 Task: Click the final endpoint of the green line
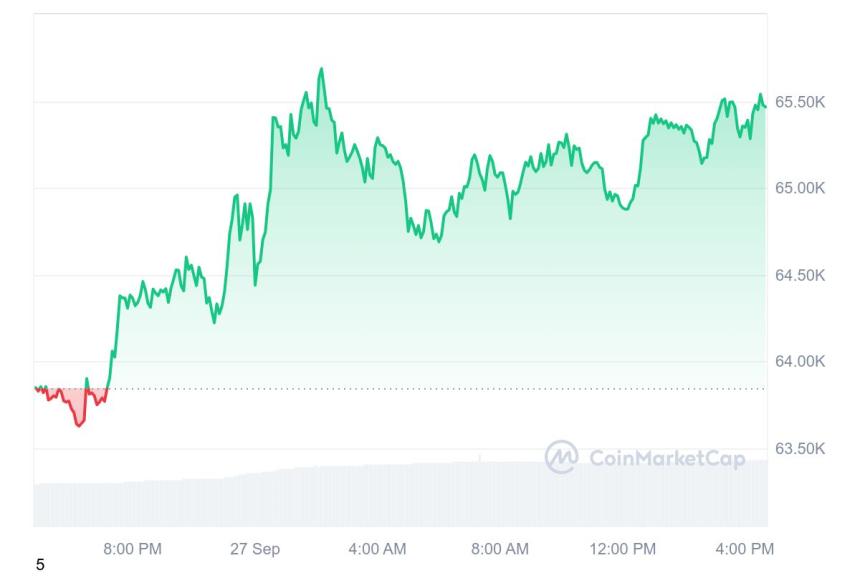765,106
